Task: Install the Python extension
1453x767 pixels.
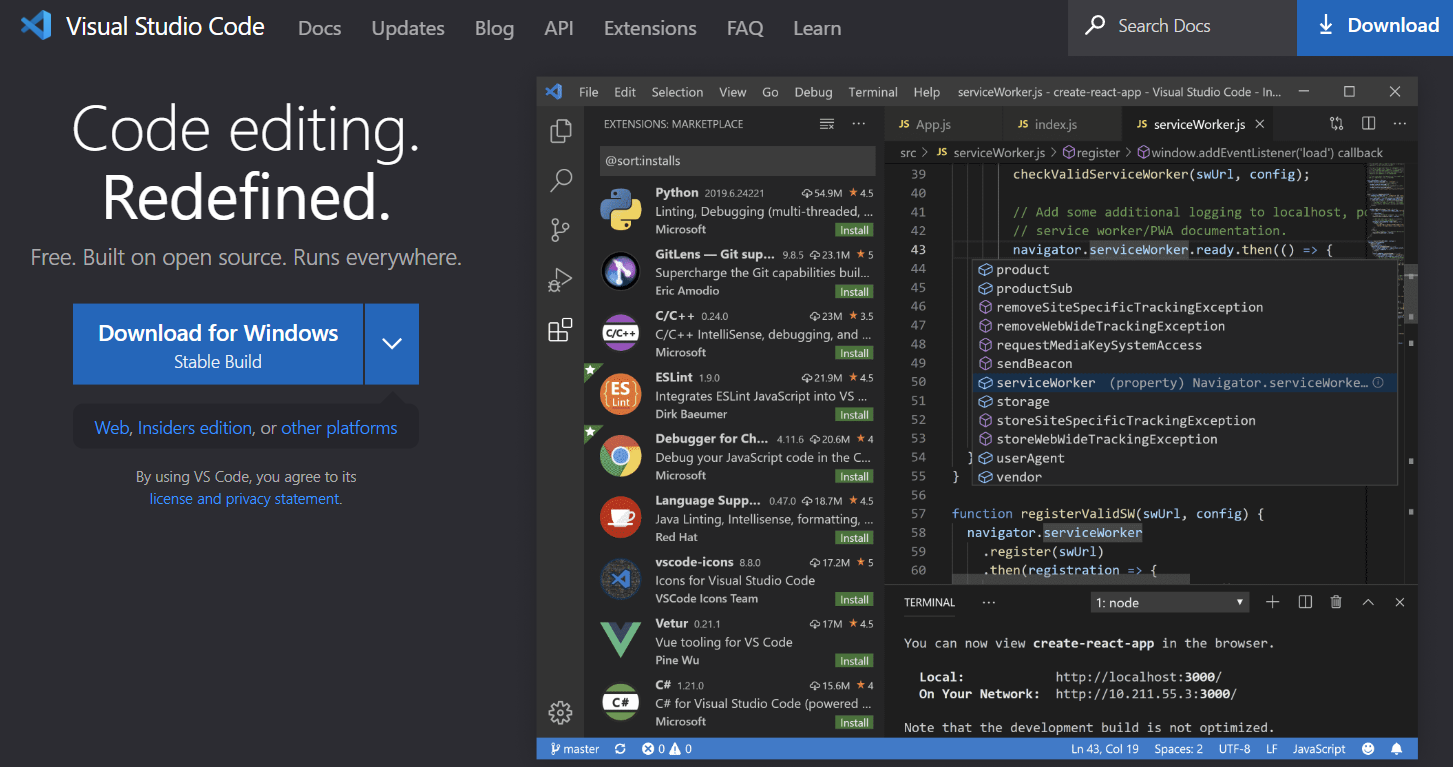Action: [x=854, y=230]
